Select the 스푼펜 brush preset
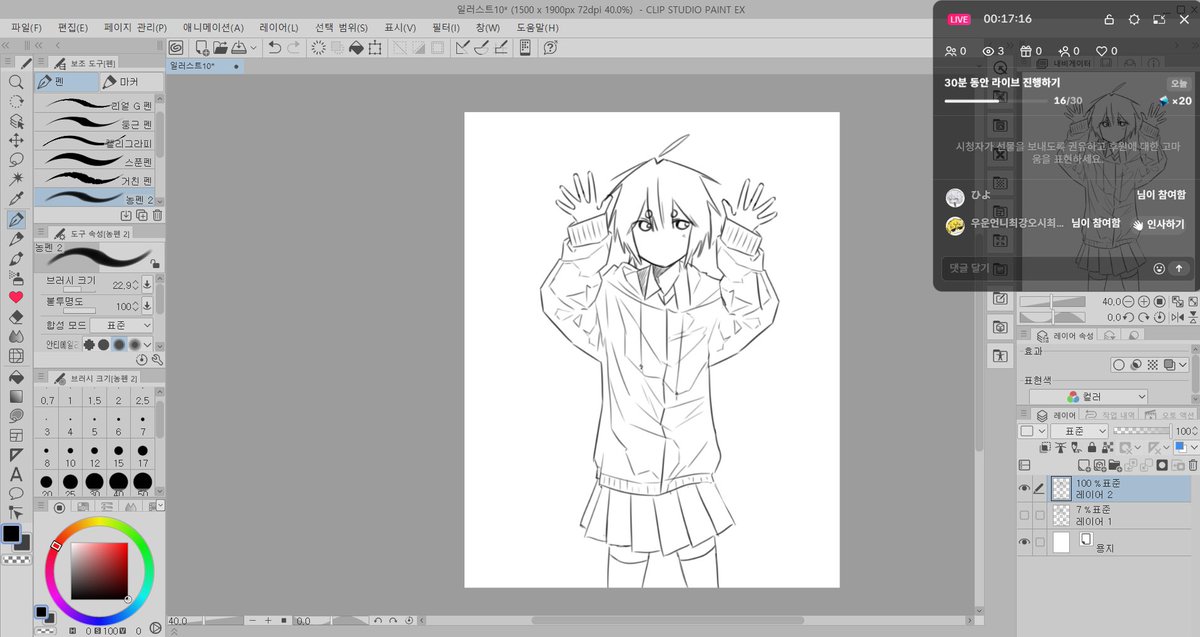This screenshot has width=1200, height=637. pos(96,161)
